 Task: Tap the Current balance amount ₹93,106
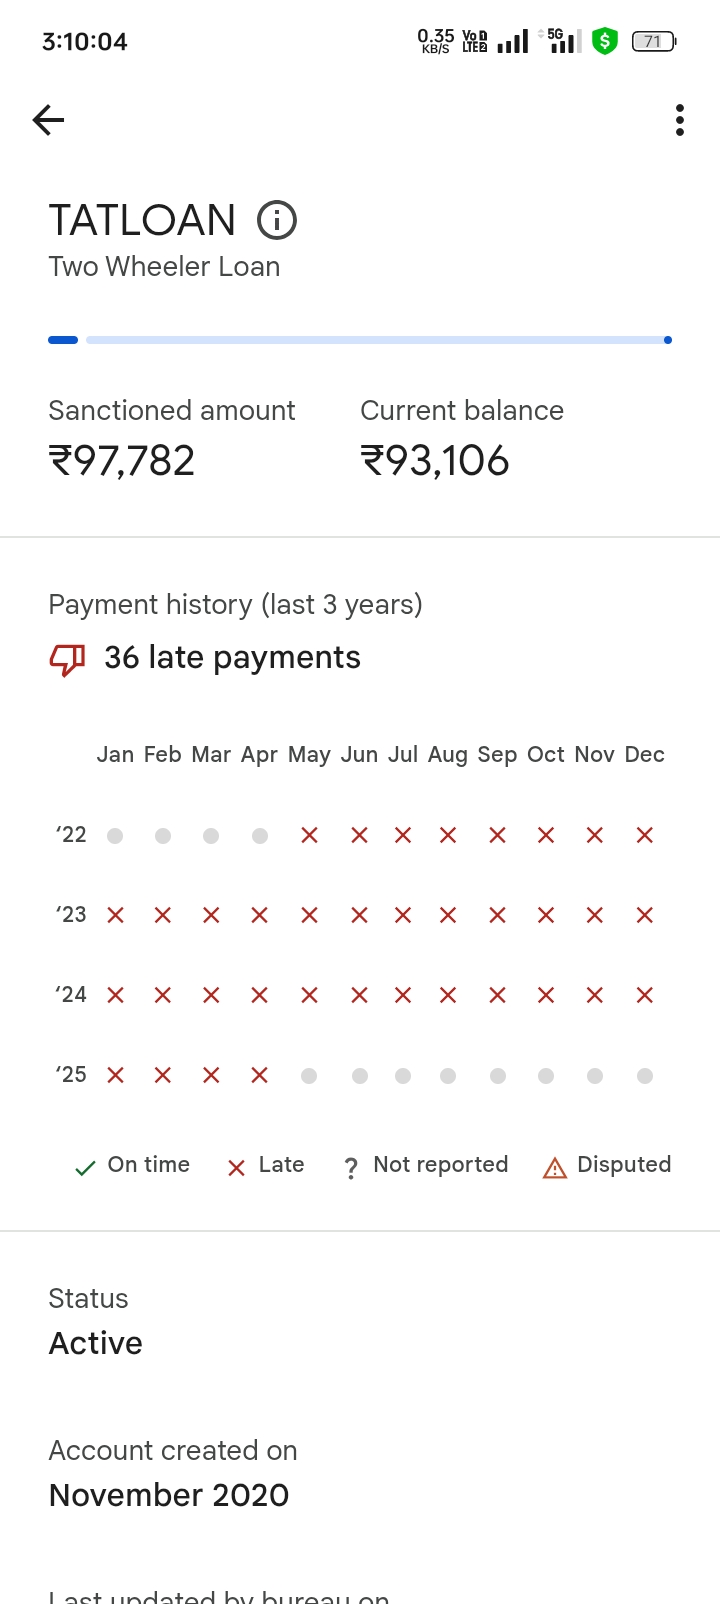click(x=435, y=461)
